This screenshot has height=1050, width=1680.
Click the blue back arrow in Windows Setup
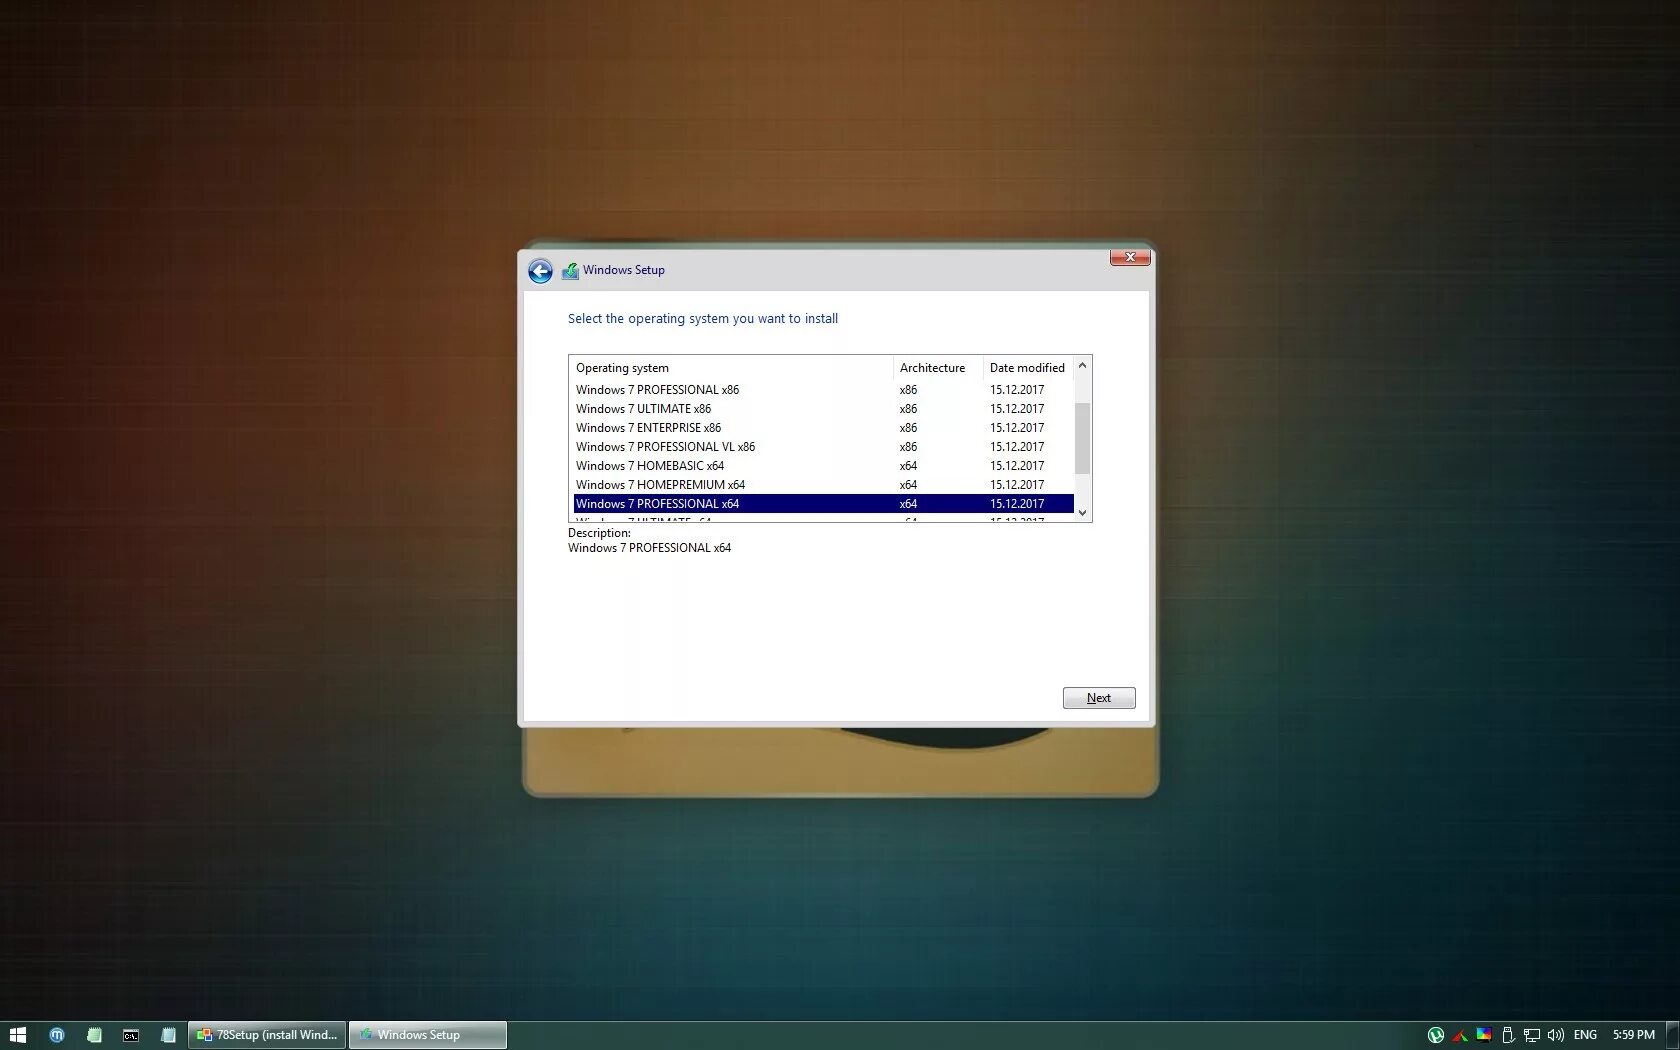[540, 271]
